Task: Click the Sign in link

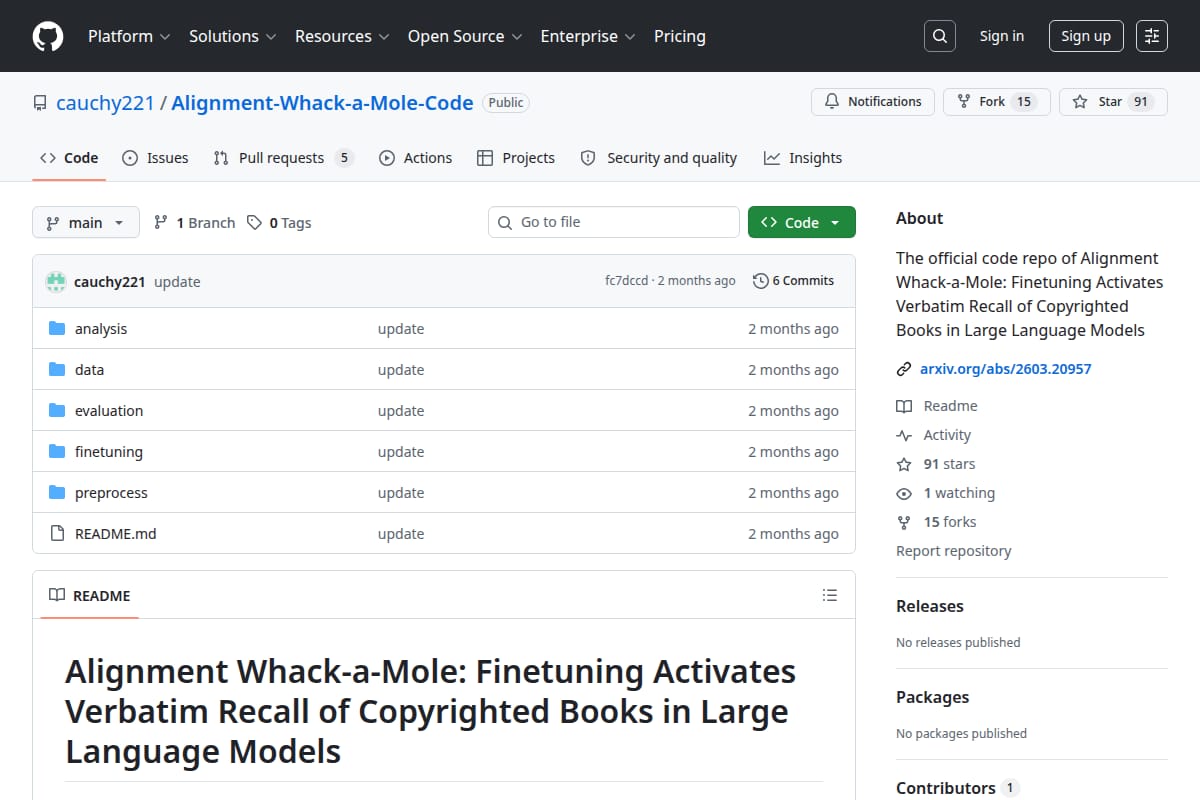Action: [1002, 36]
